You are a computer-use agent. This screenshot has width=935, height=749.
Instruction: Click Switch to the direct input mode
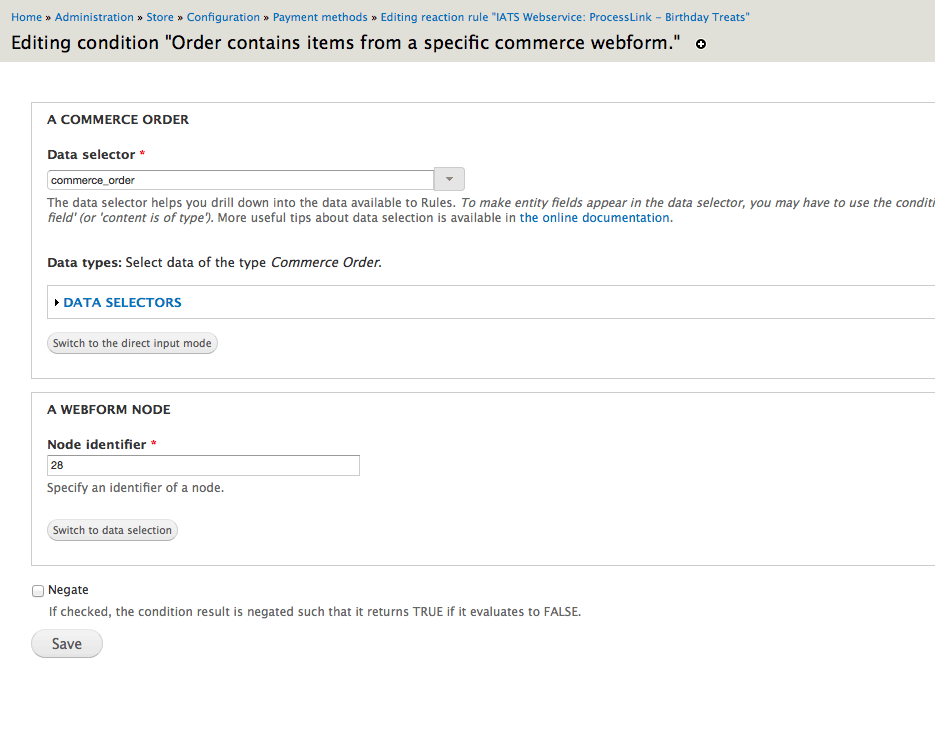click(131, 343)
